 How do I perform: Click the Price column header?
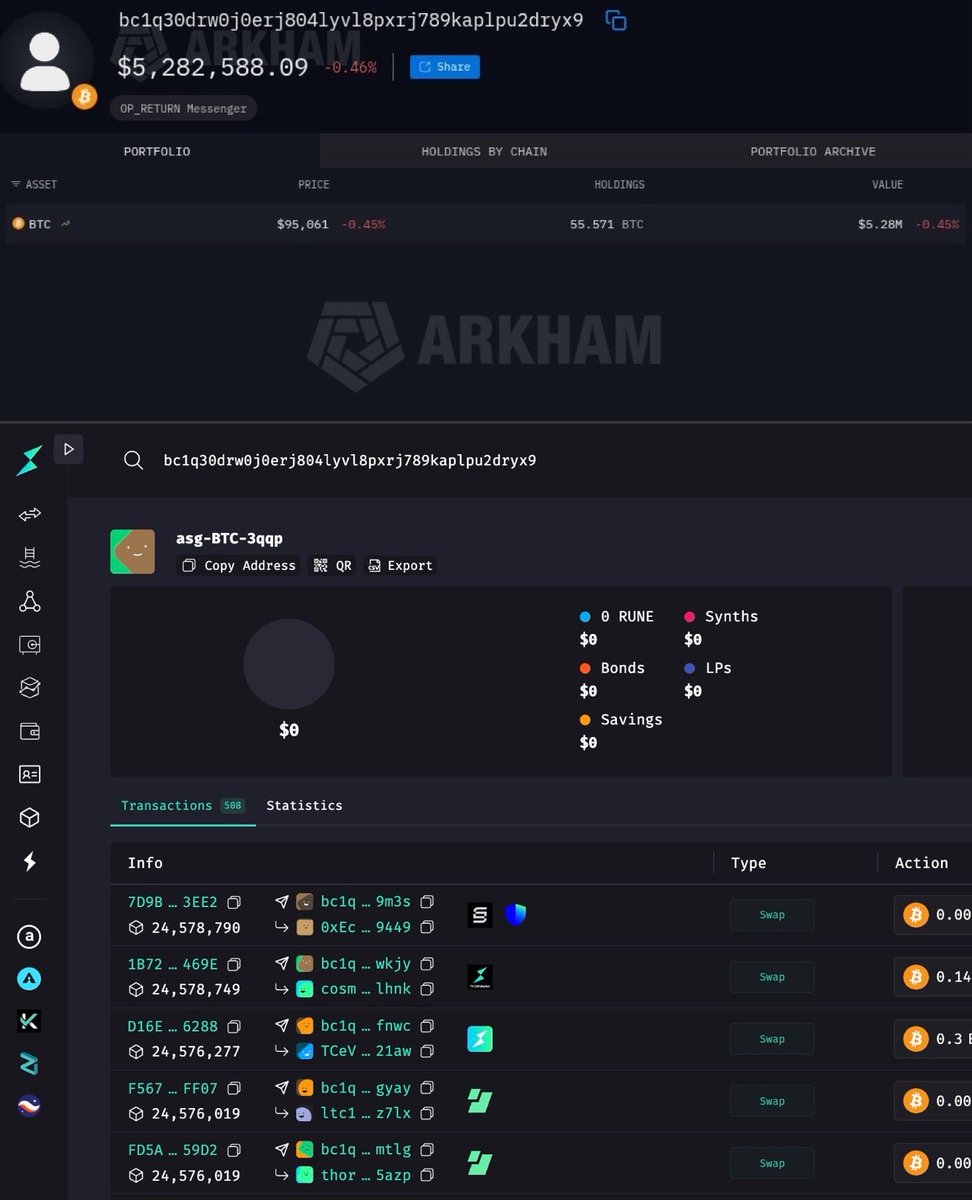(x=313, y=185)
